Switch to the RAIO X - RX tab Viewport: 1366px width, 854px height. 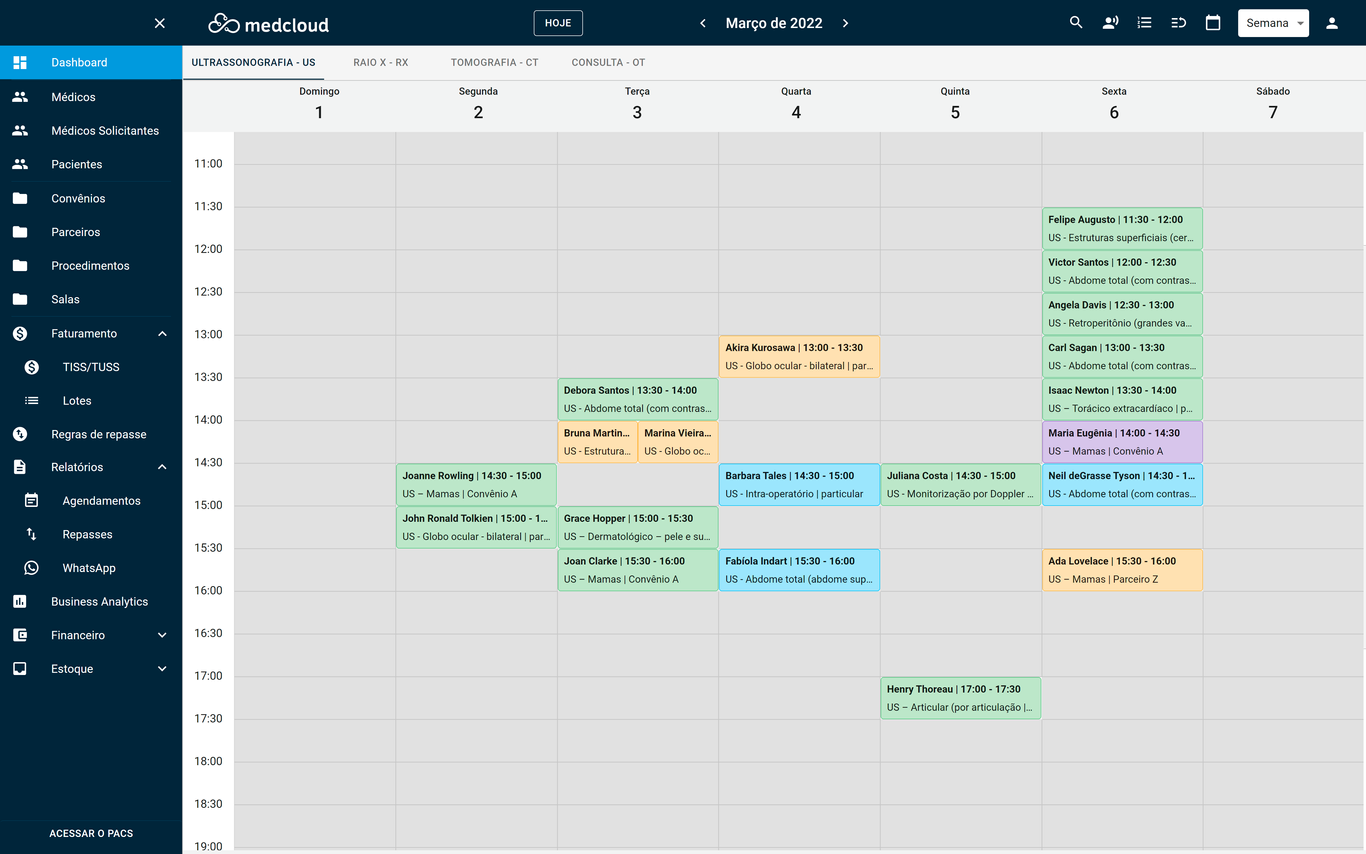[380, 62]
